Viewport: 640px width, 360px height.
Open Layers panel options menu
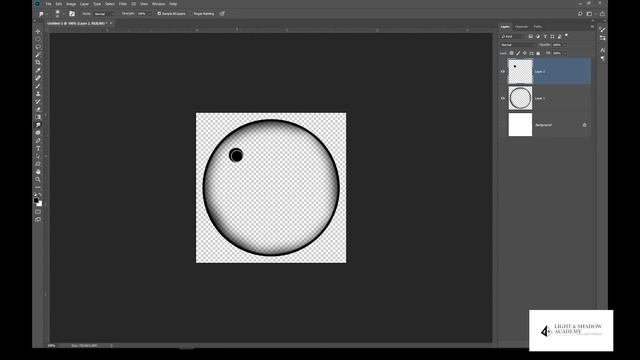pos(592,27)
